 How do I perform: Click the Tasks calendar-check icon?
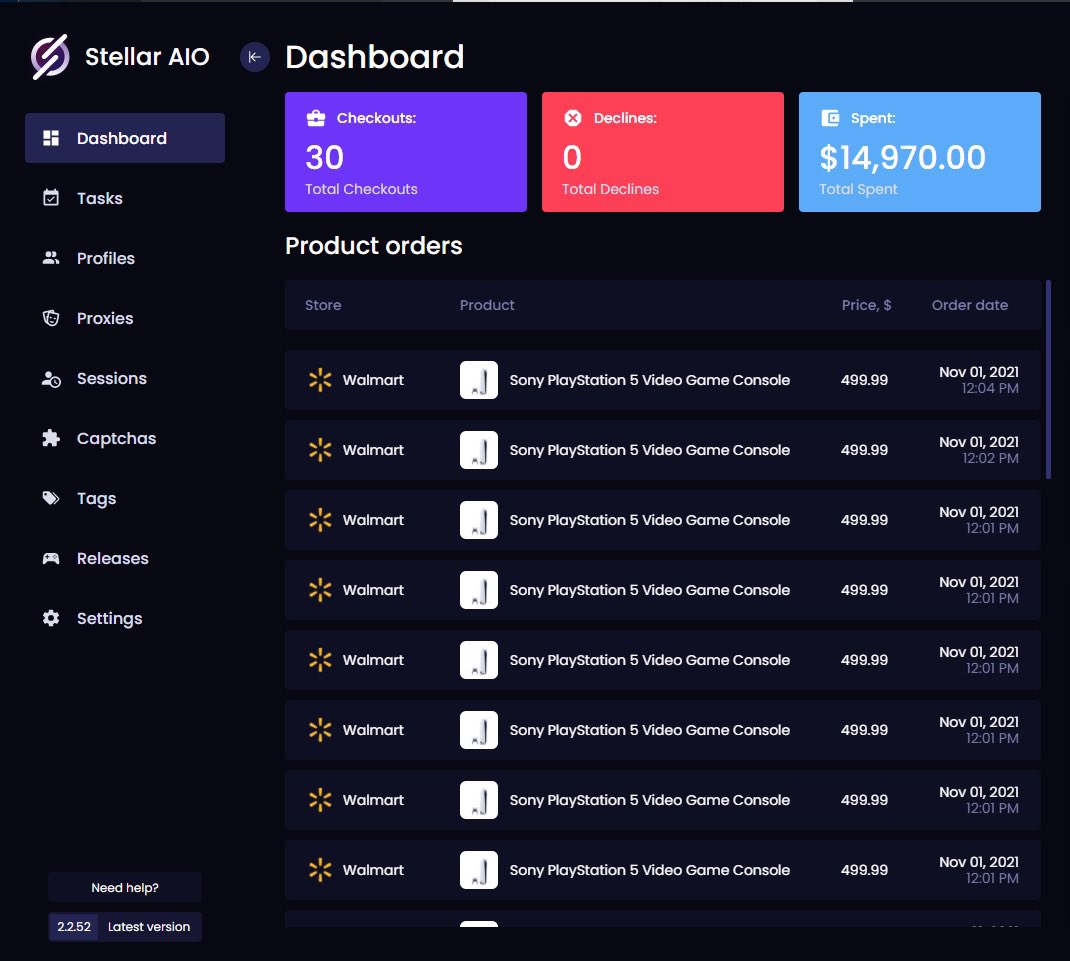51,198
